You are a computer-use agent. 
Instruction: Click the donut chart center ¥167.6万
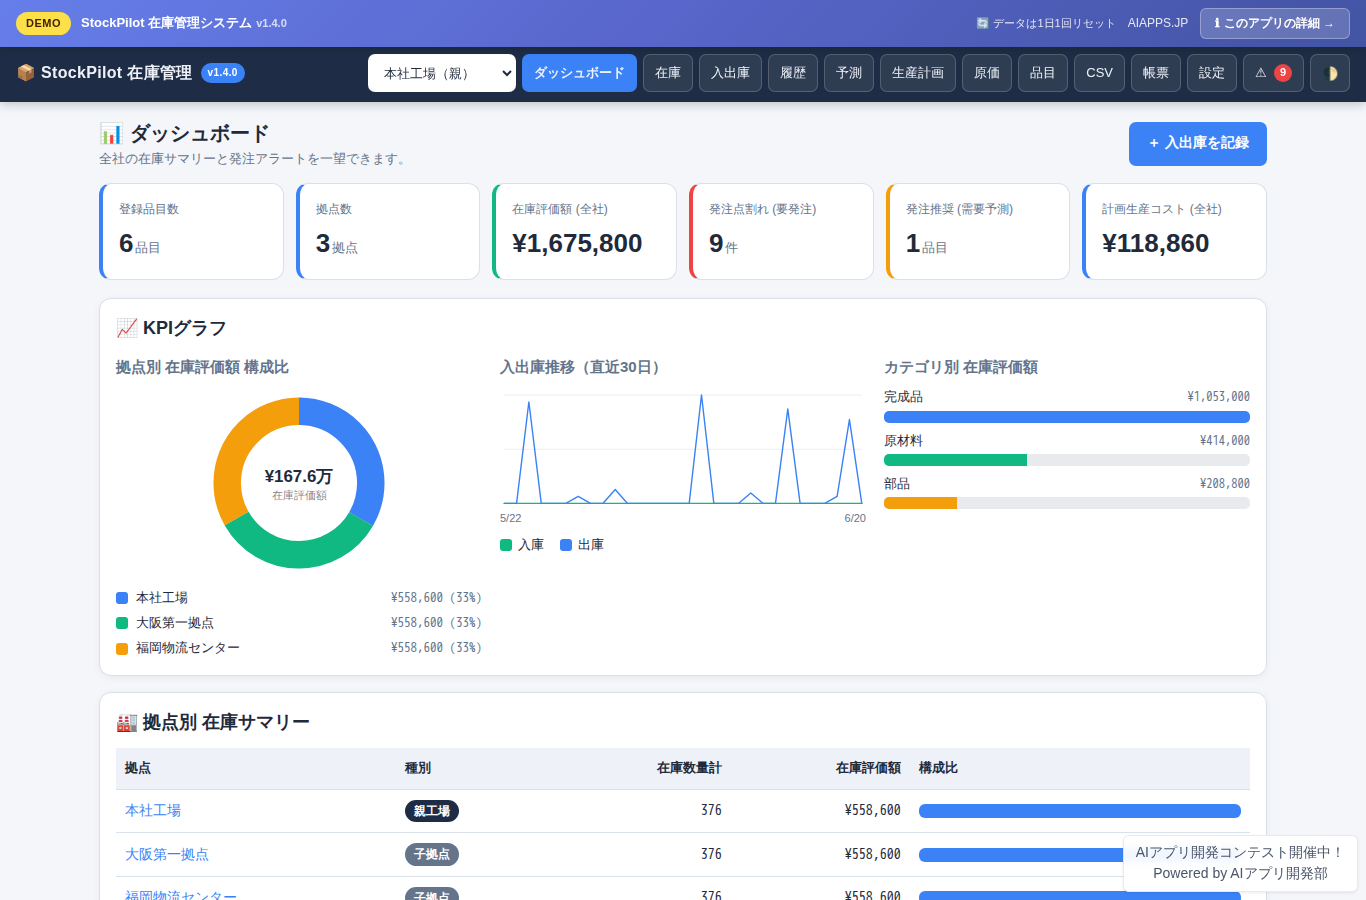point(299,477)
